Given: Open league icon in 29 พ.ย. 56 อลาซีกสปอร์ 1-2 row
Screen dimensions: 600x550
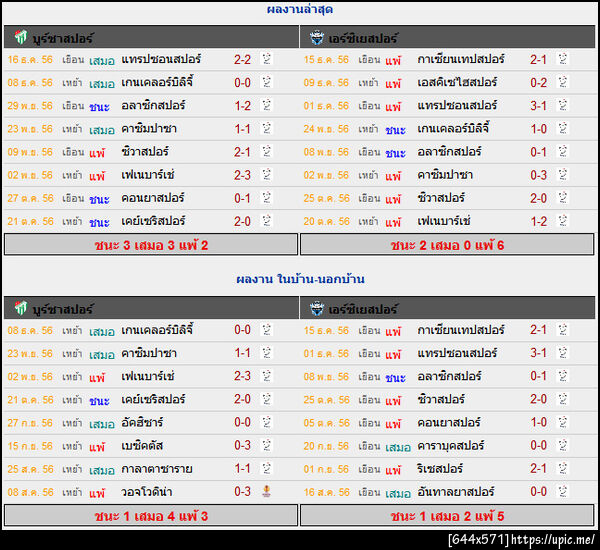Looking at the screenshot, I should (266, 105).
